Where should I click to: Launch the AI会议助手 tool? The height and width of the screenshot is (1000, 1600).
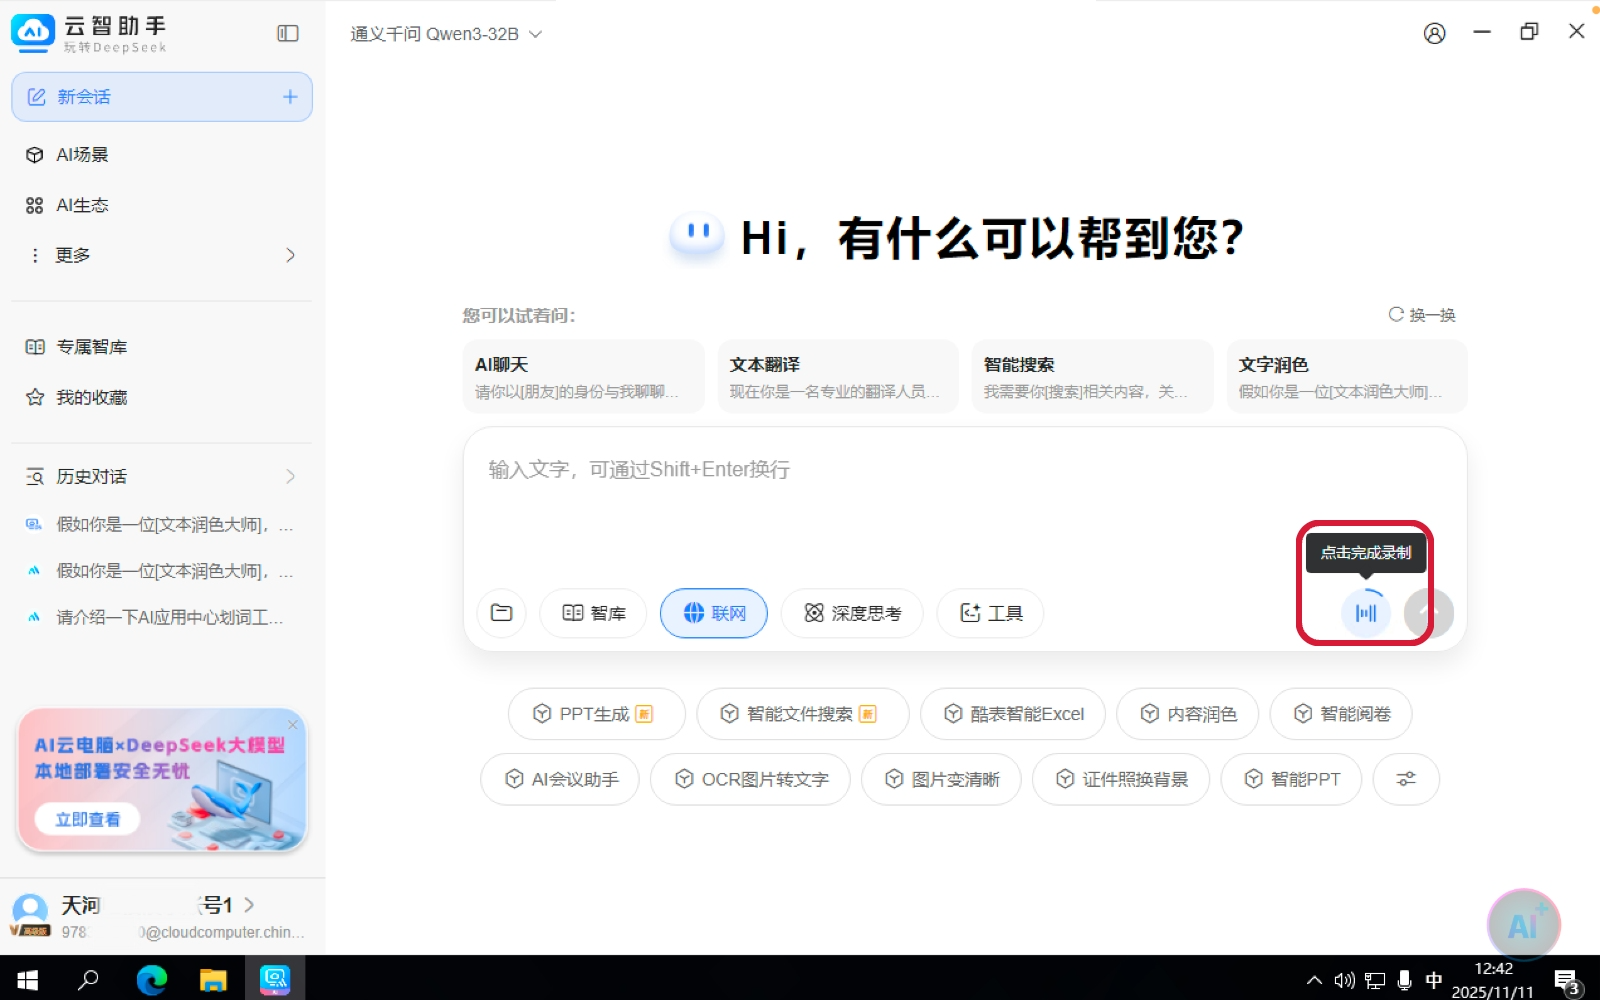point(560,779)
